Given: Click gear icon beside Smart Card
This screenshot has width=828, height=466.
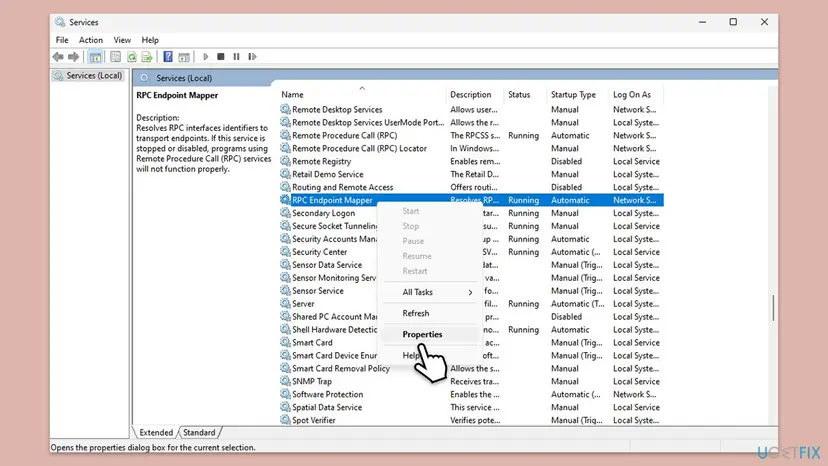Looking at the screenshot, I should pyautogui.click(x=285, y=342).
